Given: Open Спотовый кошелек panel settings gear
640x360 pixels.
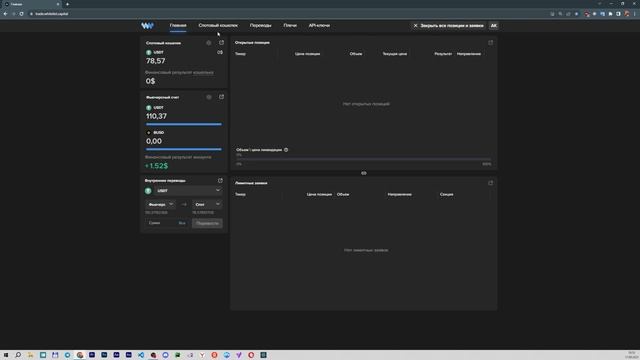Looking at the screenshot, I should click(209, 43).
